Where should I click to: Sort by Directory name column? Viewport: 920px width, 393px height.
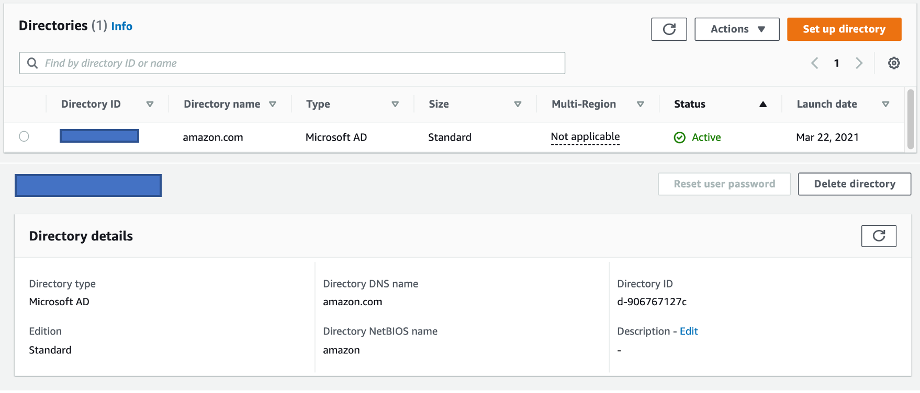pyautogui.click(x=272, y=104)
